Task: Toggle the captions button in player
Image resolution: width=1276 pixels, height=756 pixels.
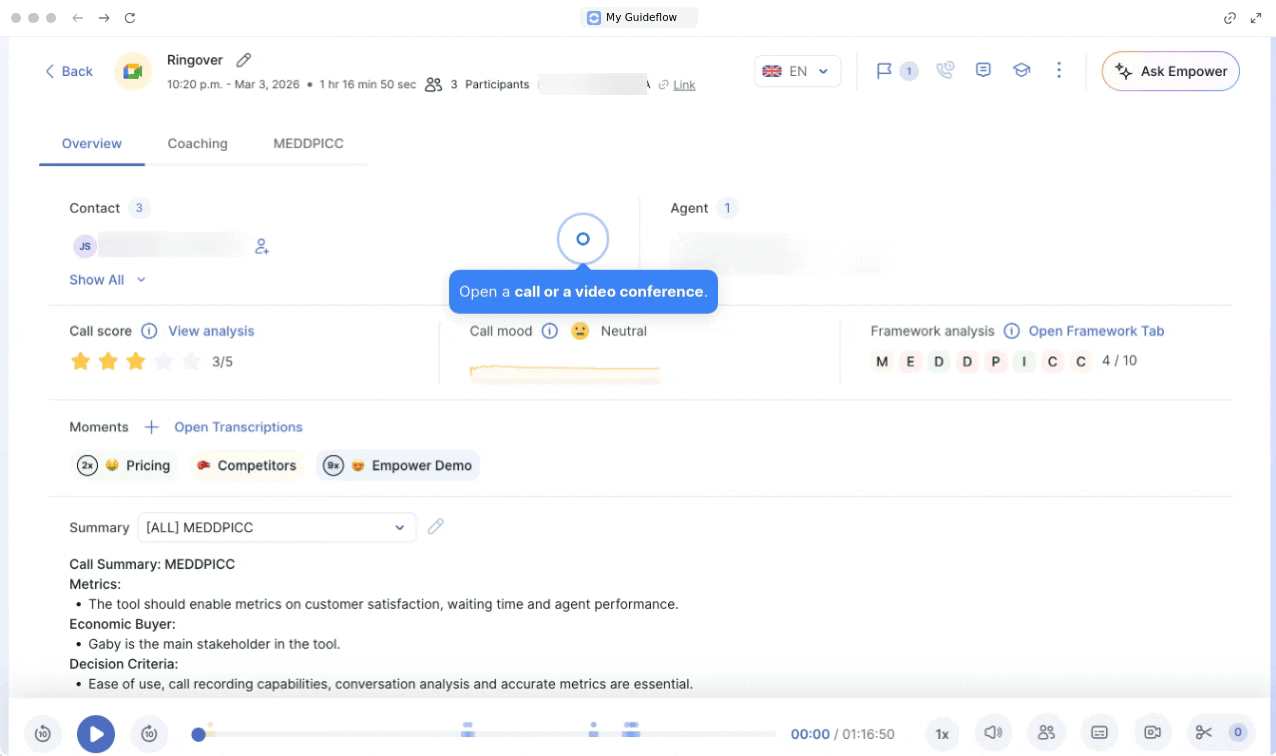Action: (x=1099, y=733)
